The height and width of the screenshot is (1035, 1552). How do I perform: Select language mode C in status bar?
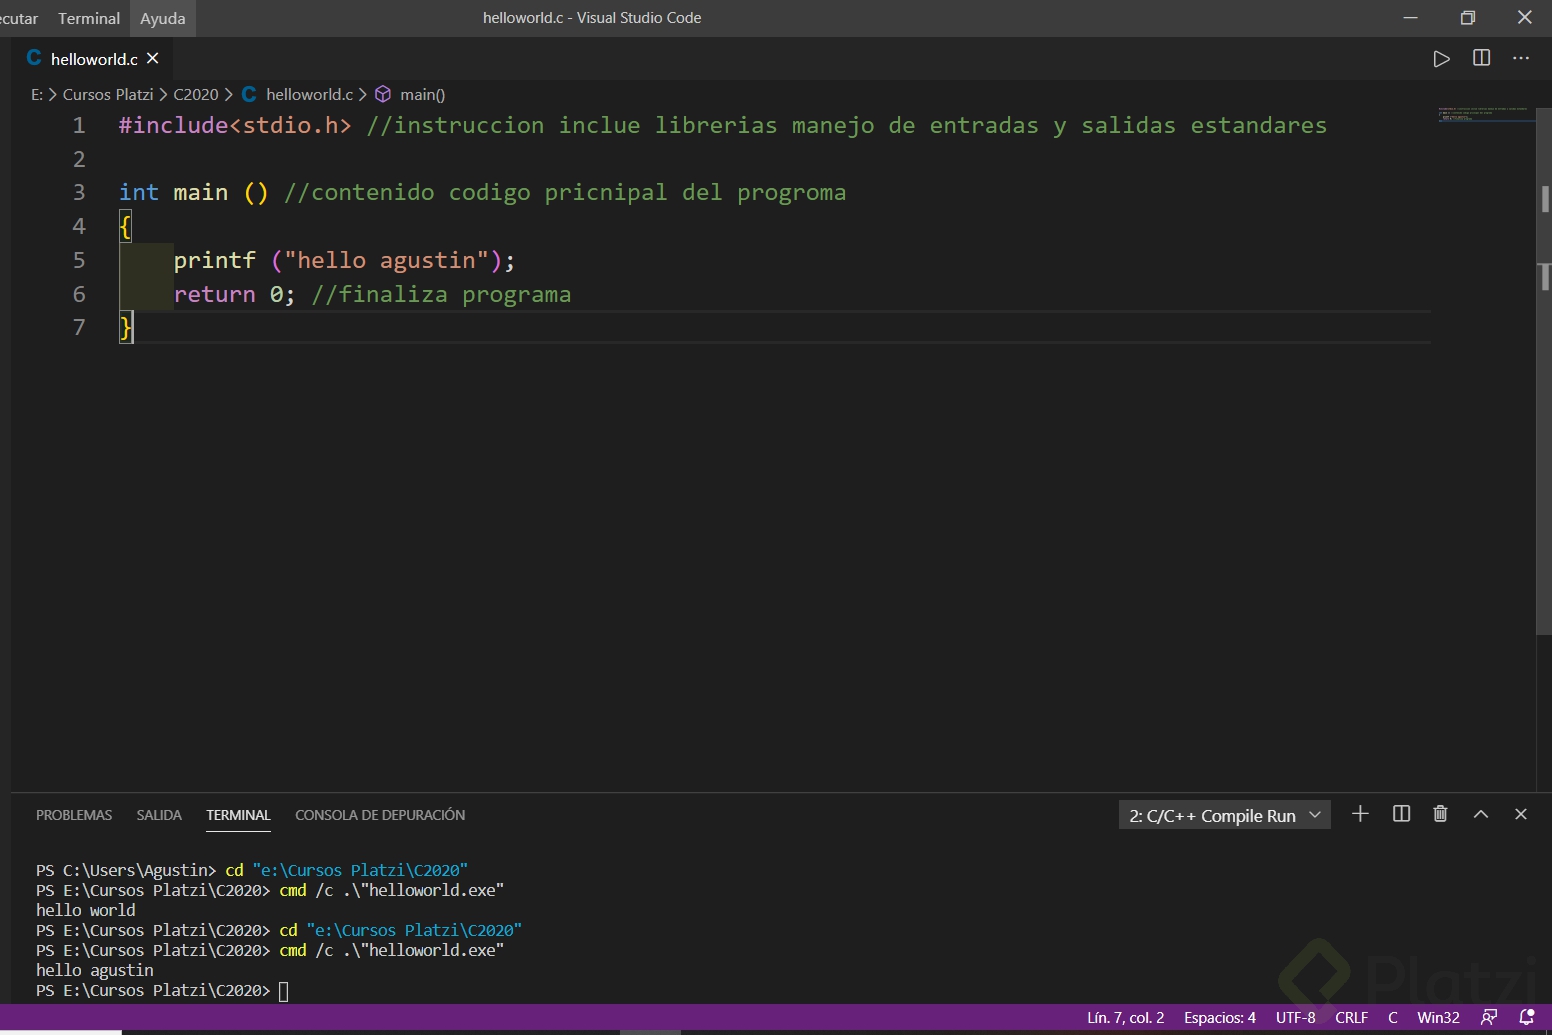[1392, 1017]
